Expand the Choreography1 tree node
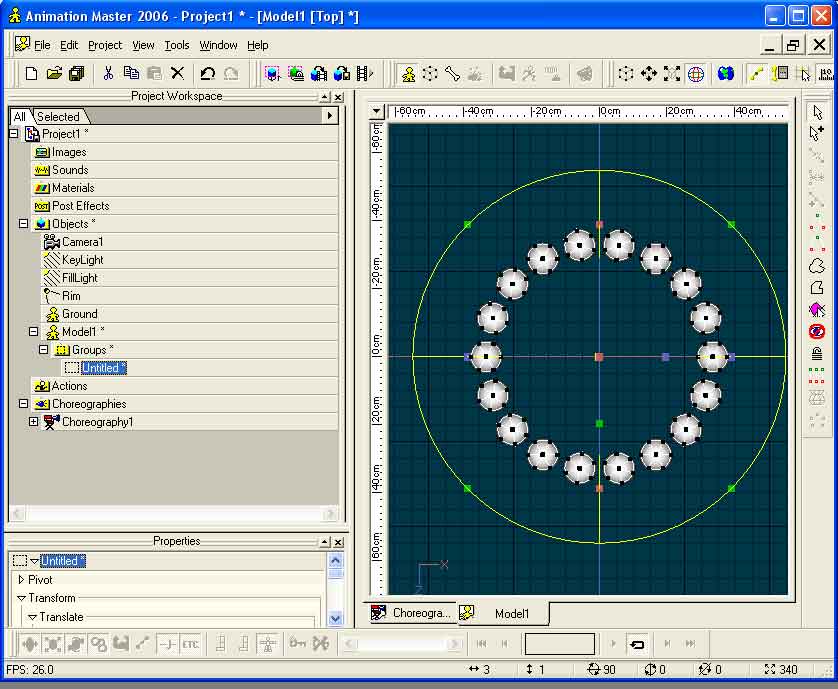The image size is (838, 689). pos(33,422)
